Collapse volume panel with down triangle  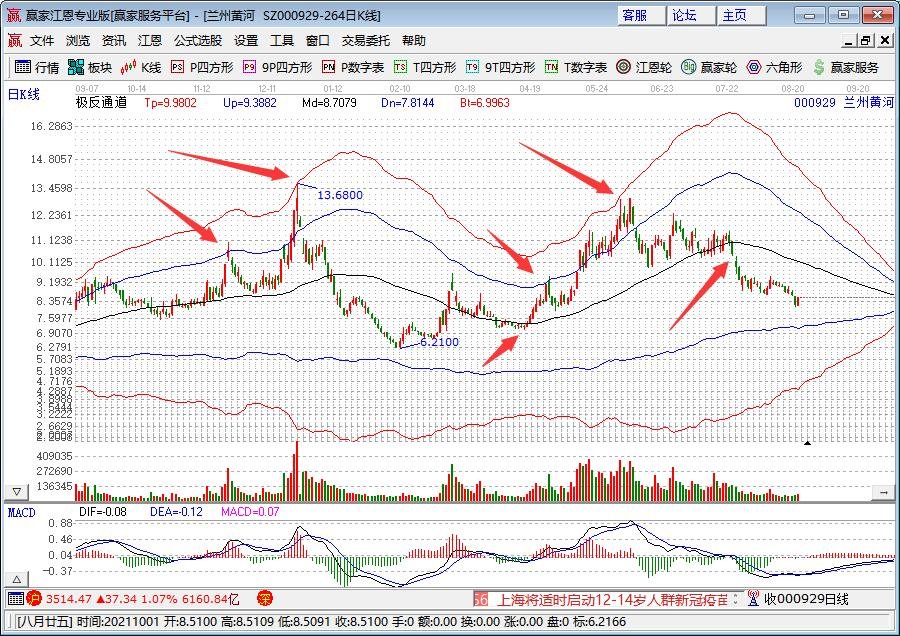point(17,492)
